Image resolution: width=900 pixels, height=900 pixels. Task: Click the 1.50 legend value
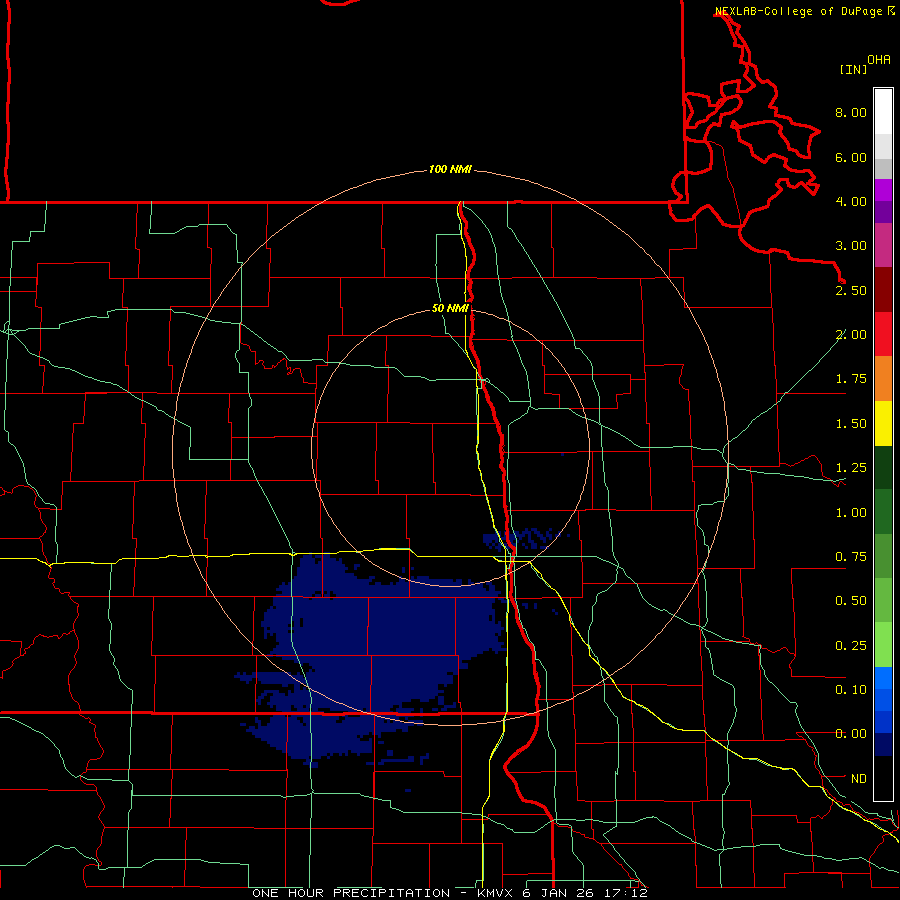[851, 424]
